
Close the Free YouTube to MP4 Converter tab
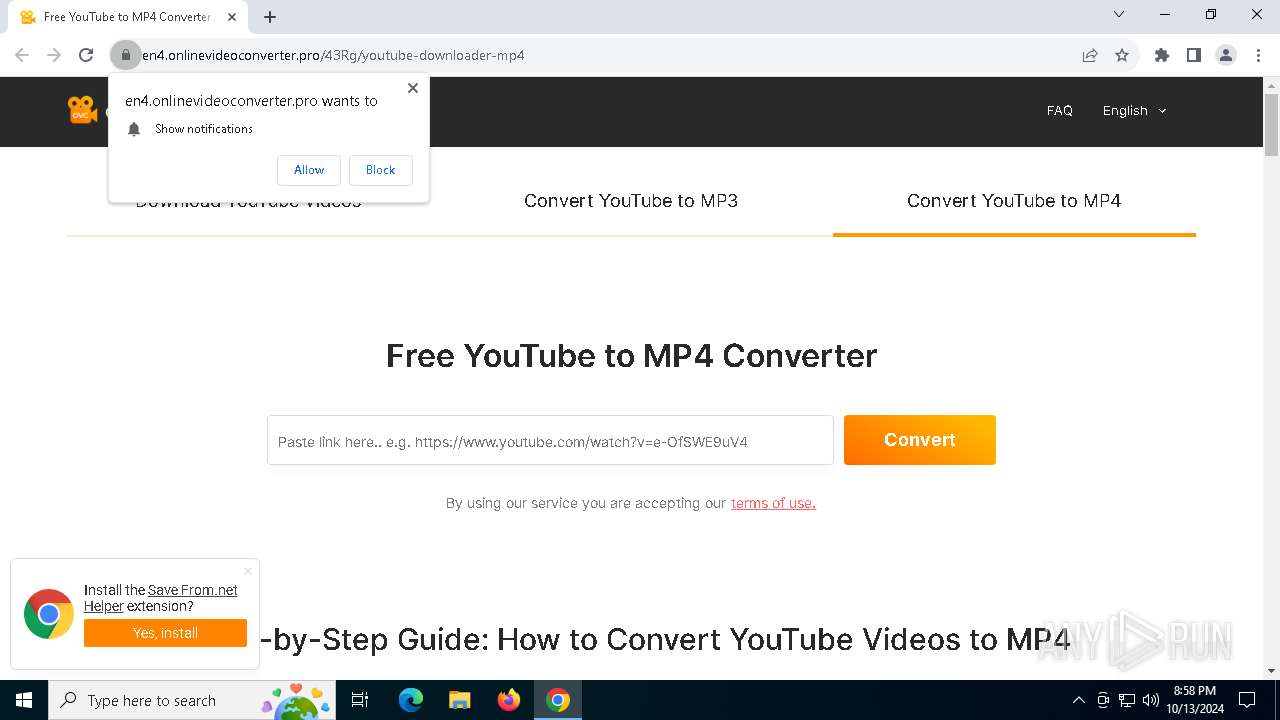coord(231,17)
